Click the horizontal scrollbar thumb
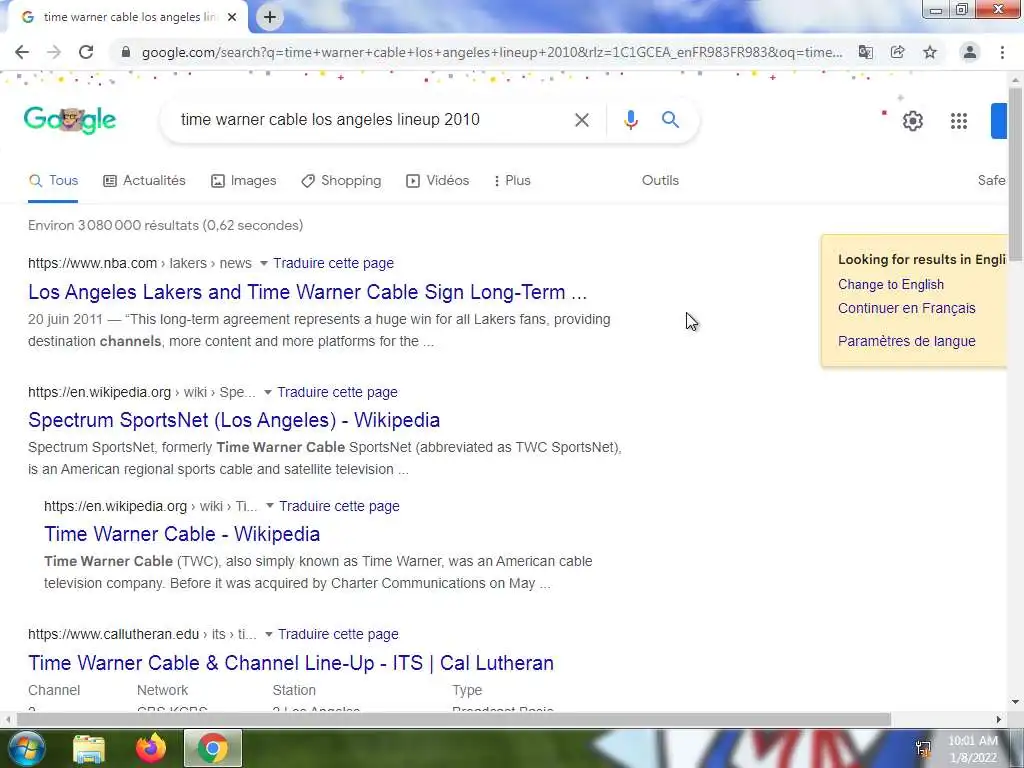 pyautogui.click(x=454, y=720)
